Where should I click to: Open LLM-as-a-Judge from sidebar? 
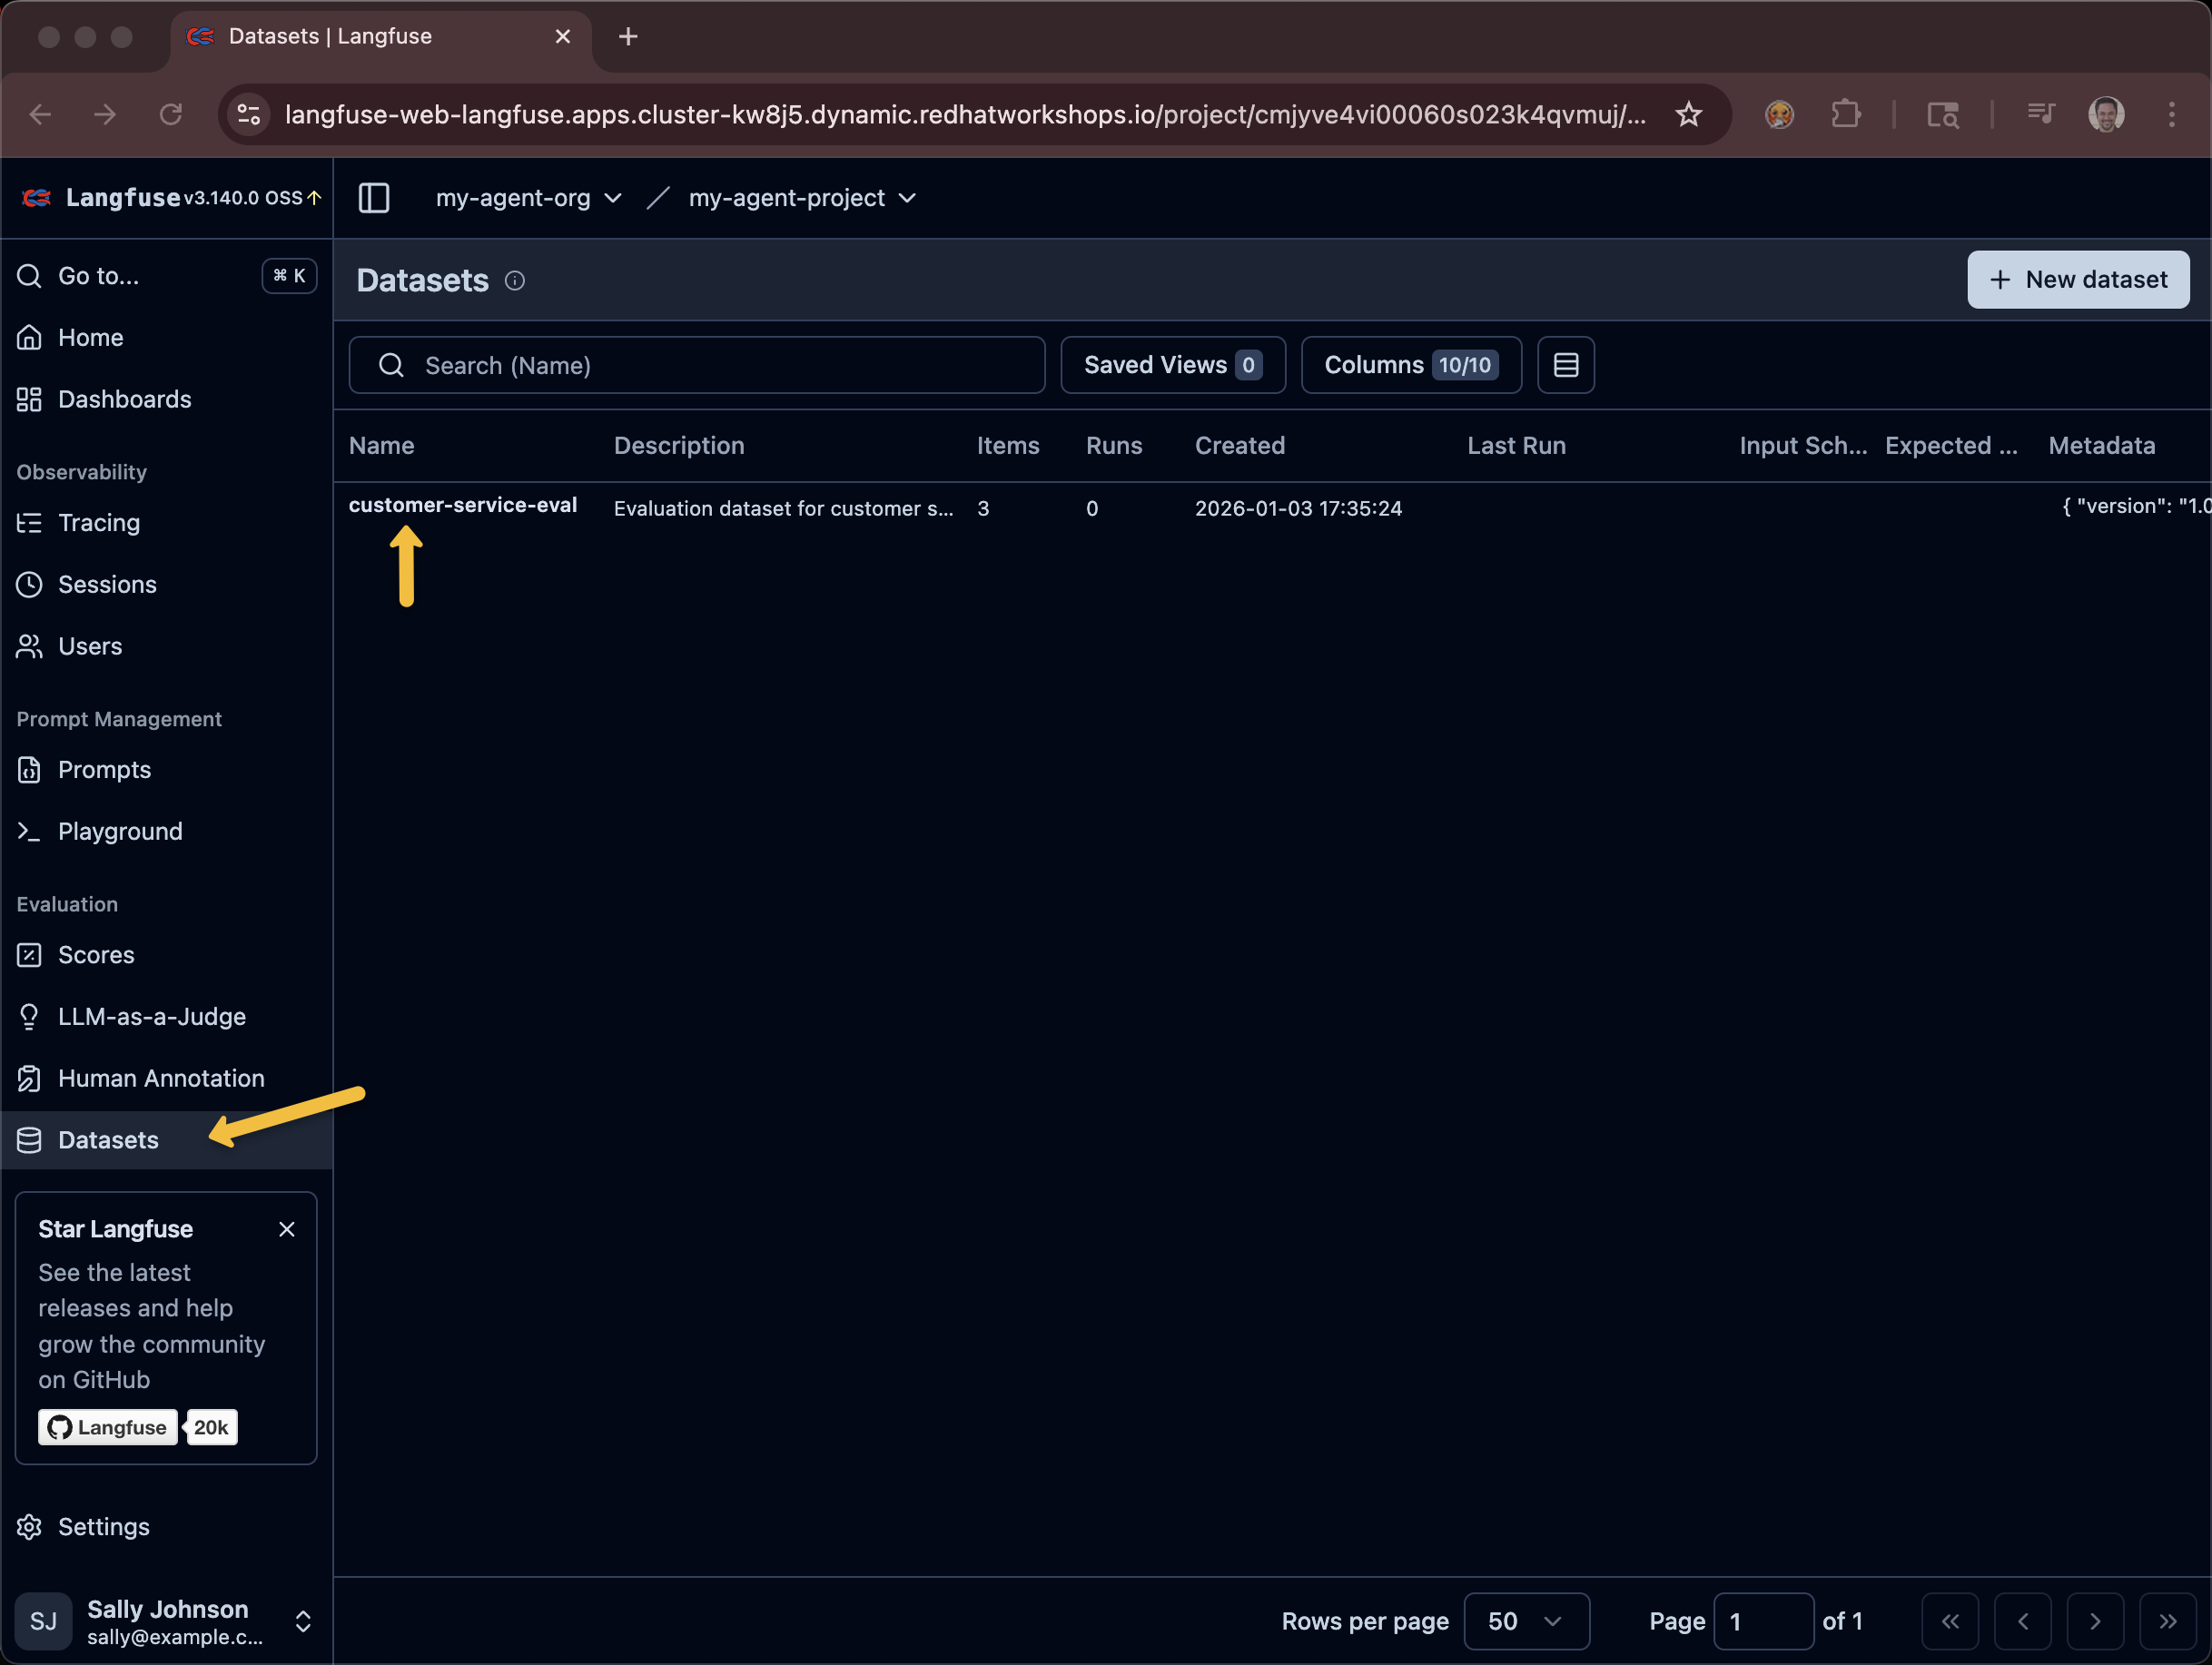point(151,1017)
